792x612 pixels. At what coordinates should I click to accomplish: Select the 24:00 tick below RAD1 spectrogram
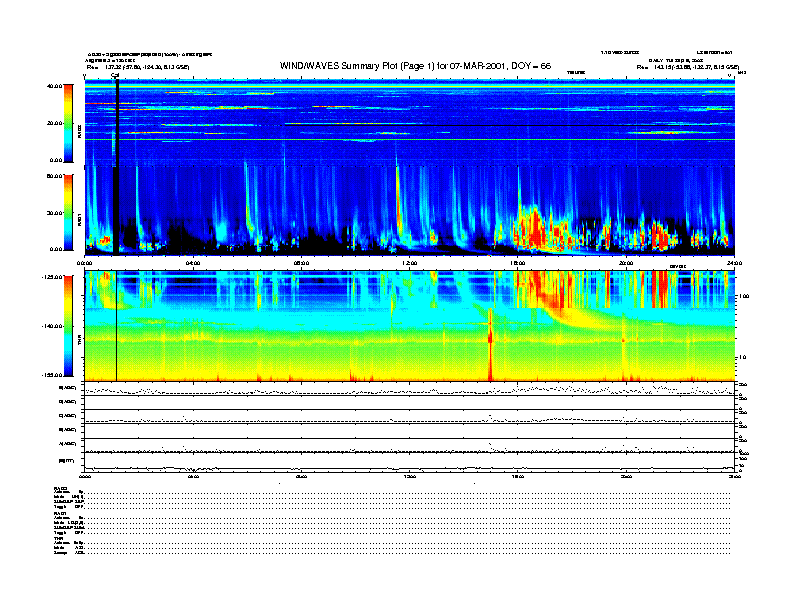click(734, 263)
